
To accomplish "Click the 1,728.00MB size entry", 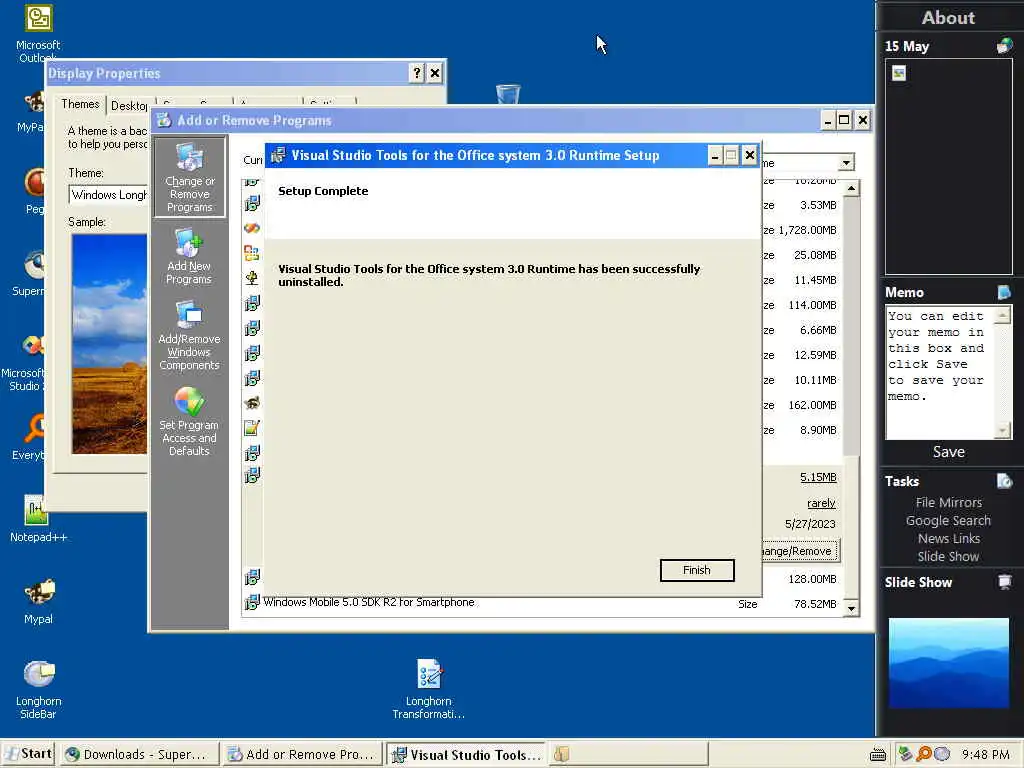I will (x=807, y=230).
